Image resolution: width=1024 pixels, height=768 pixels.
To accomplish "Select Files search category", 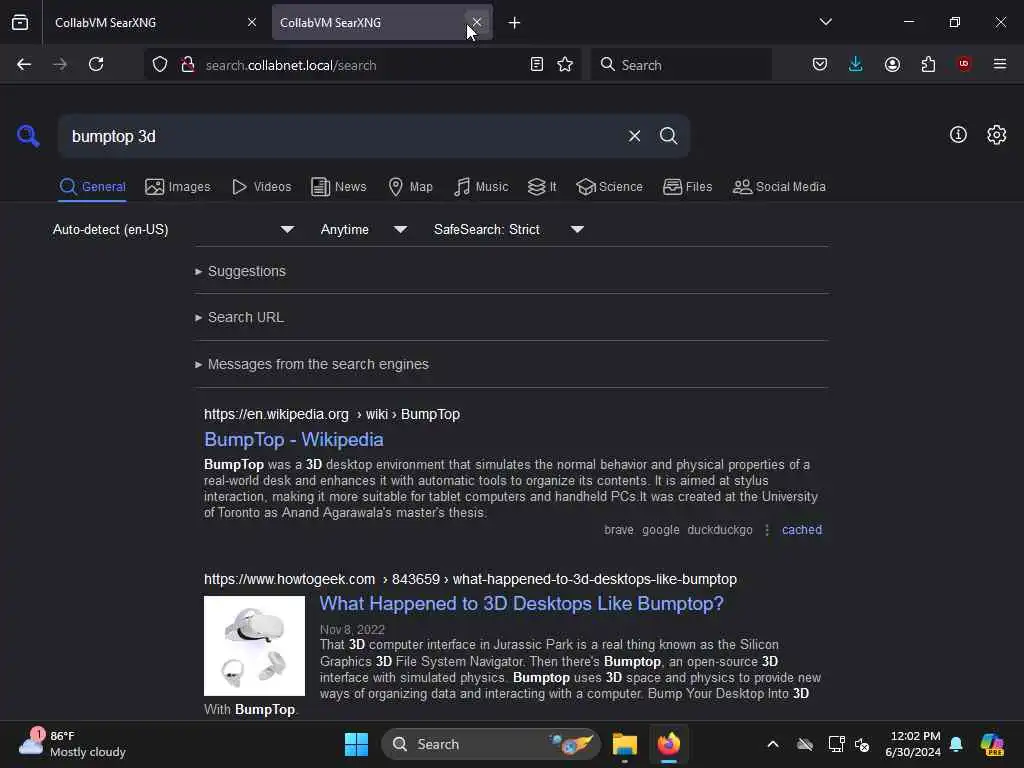I will [x=687, y=187].
